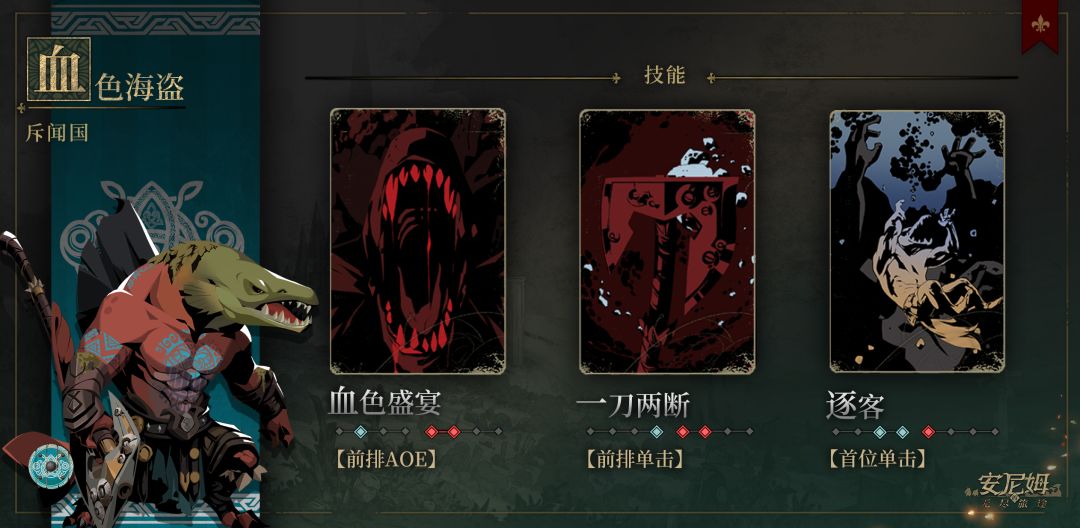1080x528 pixels.
Task: Click the gold 血 character emblem
Action: tap(59, 69)
